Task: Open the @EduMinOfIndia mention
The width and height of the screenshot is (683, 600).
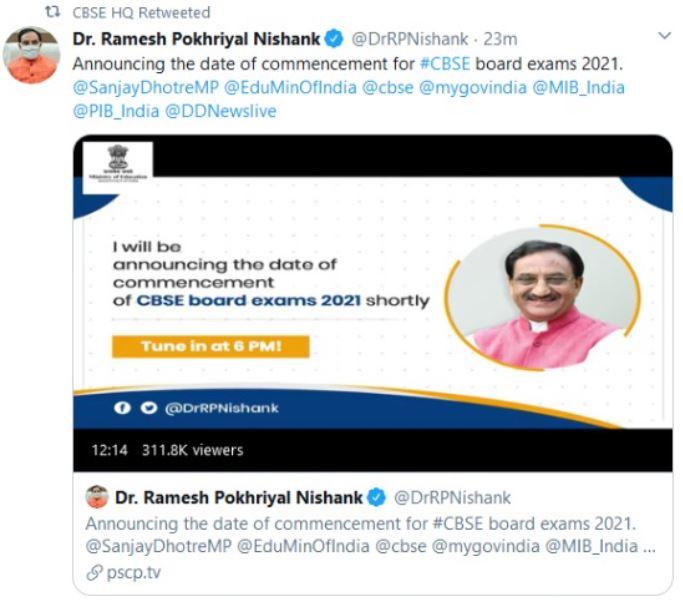Action: (x=290, y=88)
